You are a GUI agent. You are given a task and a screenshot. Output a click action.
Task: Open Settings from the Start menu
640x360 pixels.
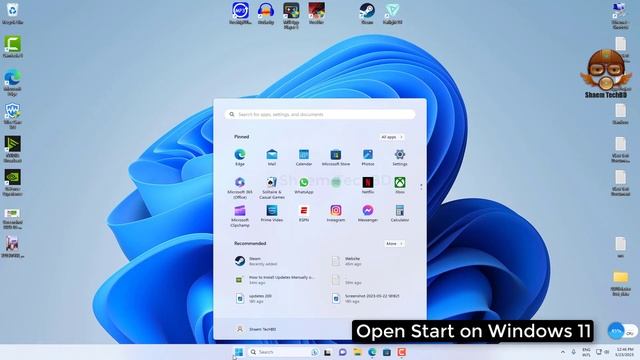click(x=400, y=157)
